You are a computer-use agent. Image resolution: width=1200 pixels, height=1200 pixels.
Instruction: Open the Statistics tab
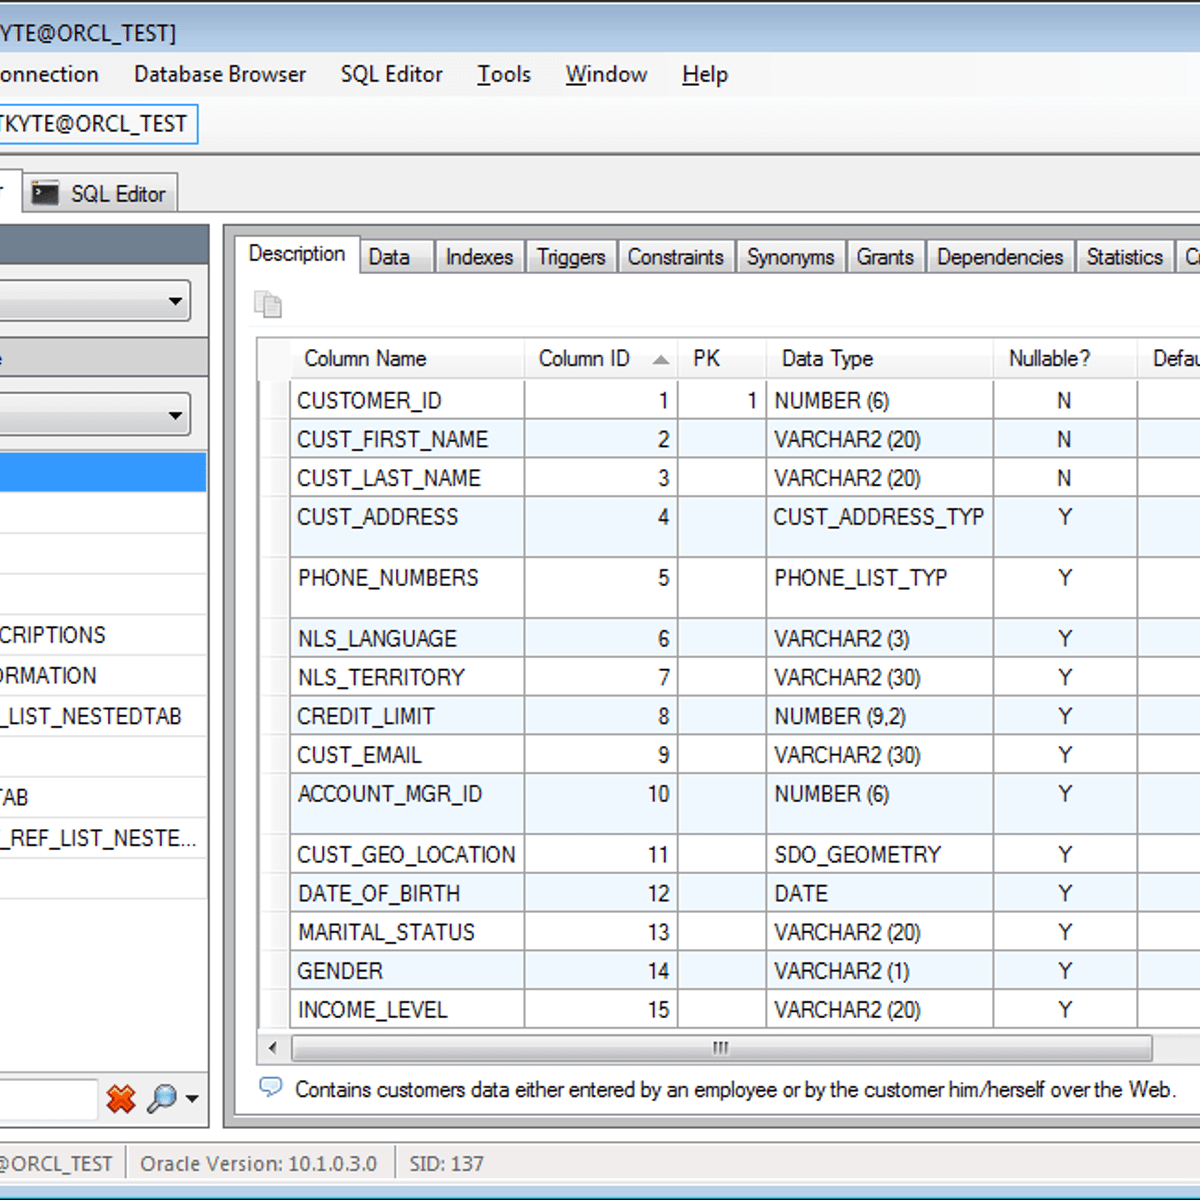[x=1124, y=256]
